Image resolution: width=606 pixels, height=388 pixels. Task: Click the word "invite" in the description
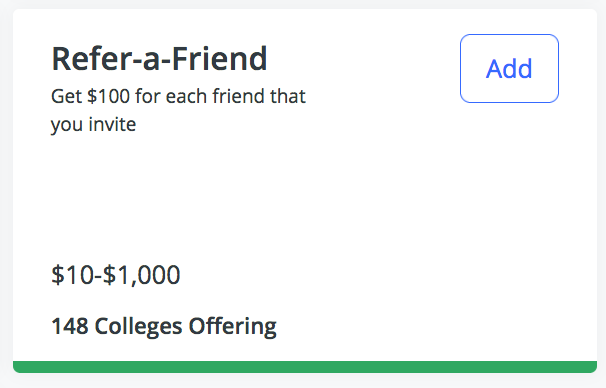point(112,124)
